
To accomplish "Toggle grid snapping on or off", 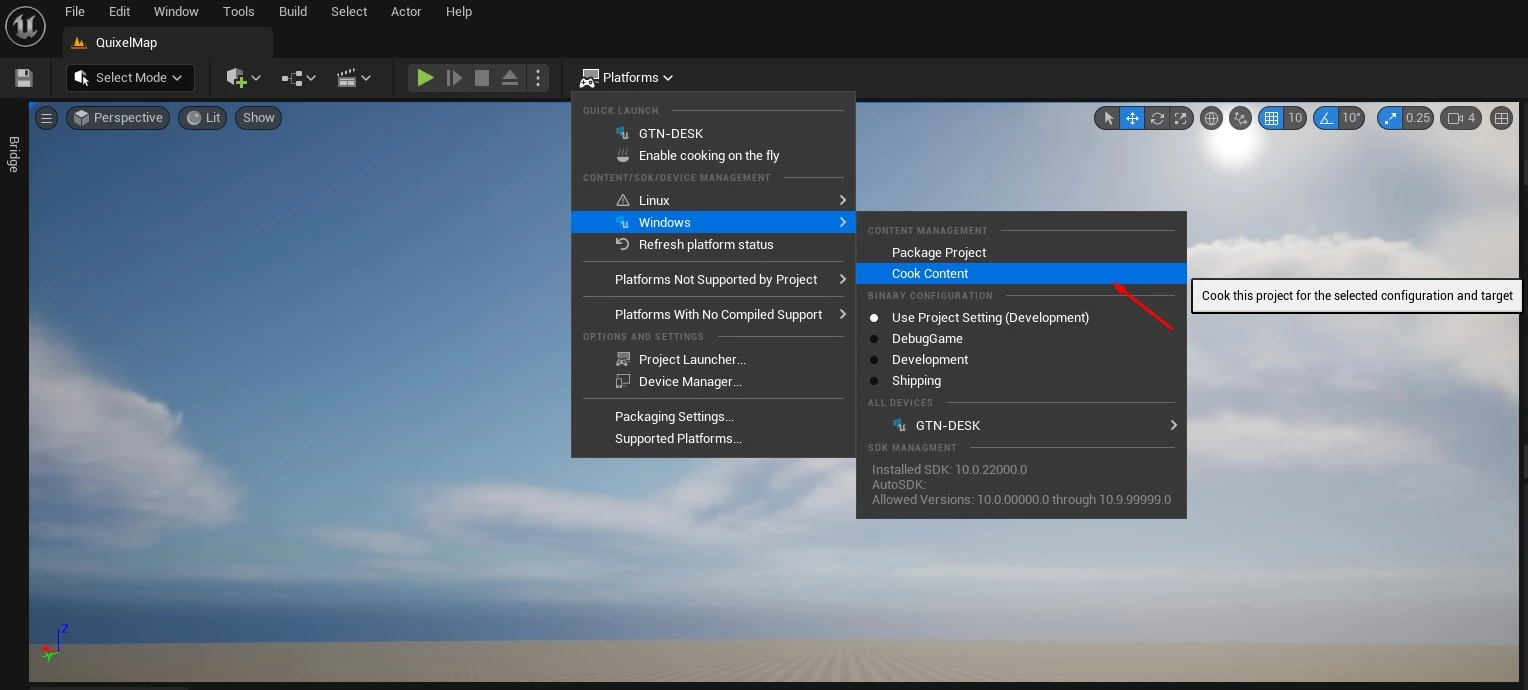I will pos(1271,118).
